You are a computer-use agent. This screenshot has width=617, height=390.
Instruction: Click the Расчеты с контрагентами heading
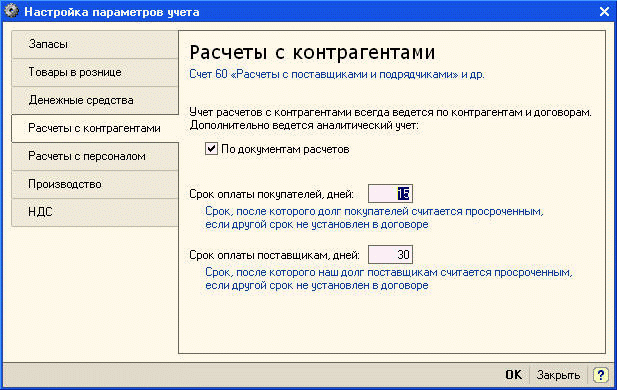click(312, 52)
